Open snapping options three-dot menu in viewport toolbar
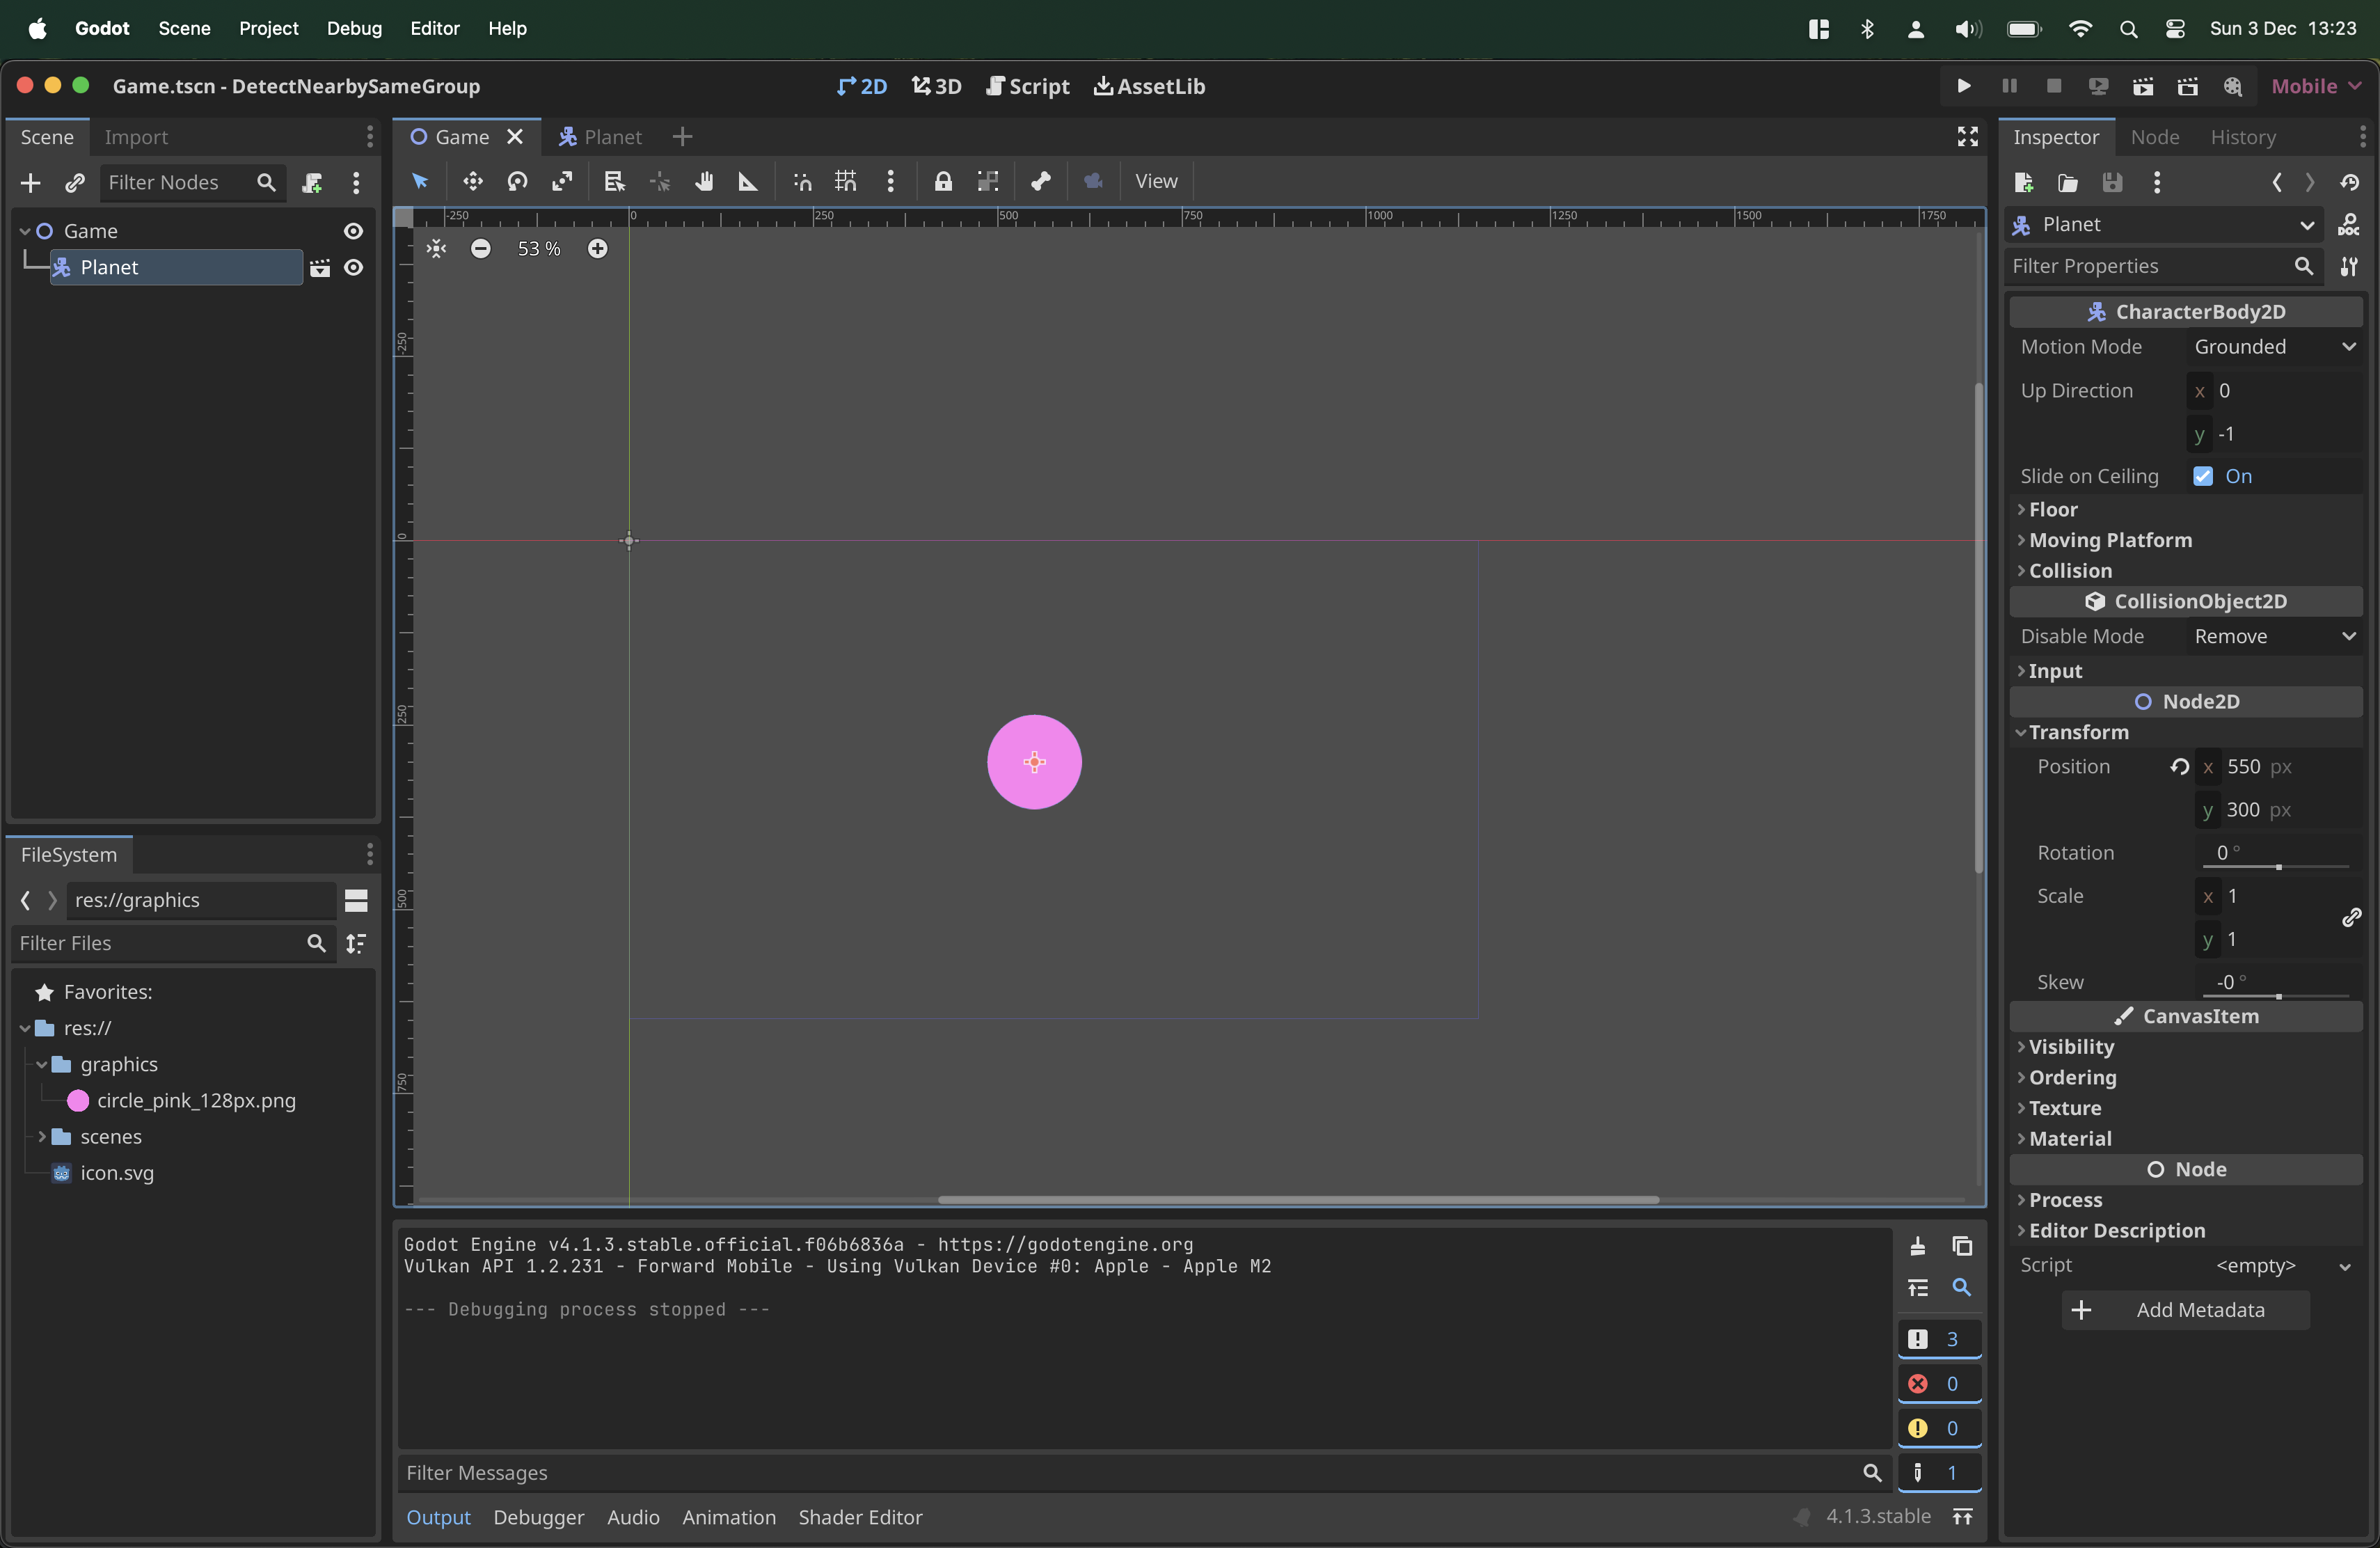The width and height of the screenshot is (2380, 1548). click(890, 181)
